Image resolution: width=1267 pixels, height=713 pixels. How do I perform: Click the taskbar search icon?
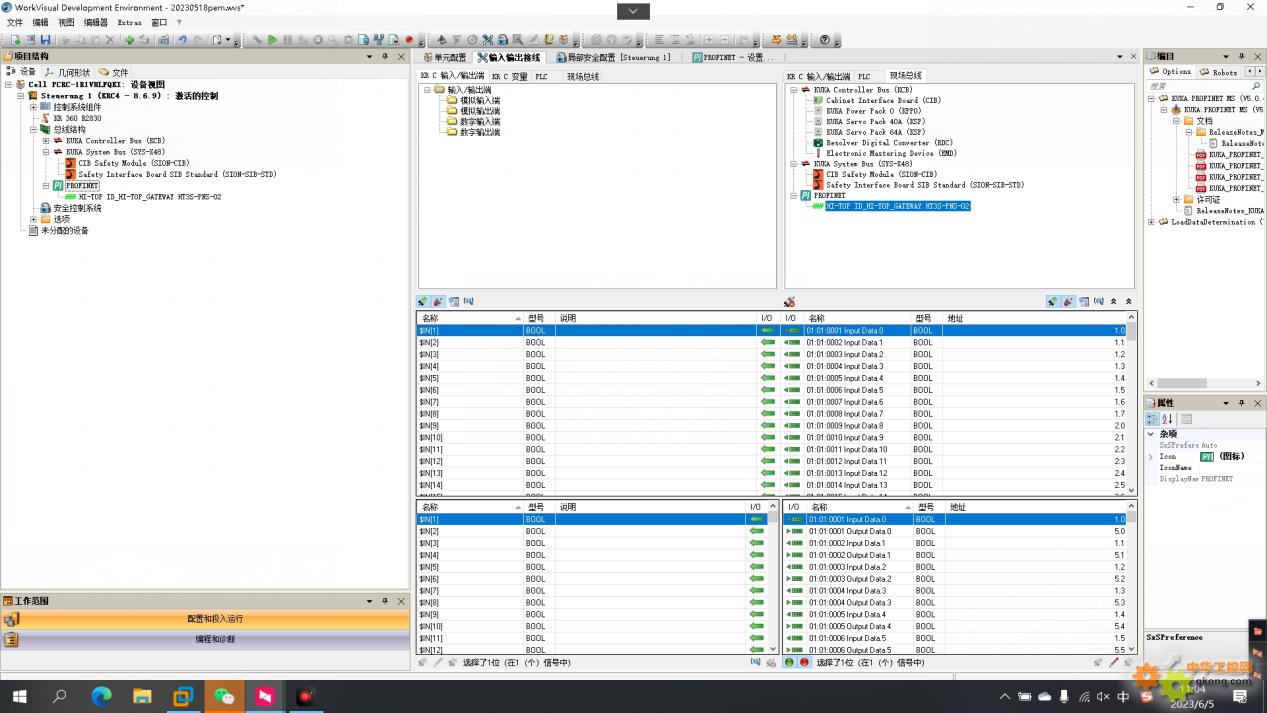pyautogui.click(x=60, y=696)
